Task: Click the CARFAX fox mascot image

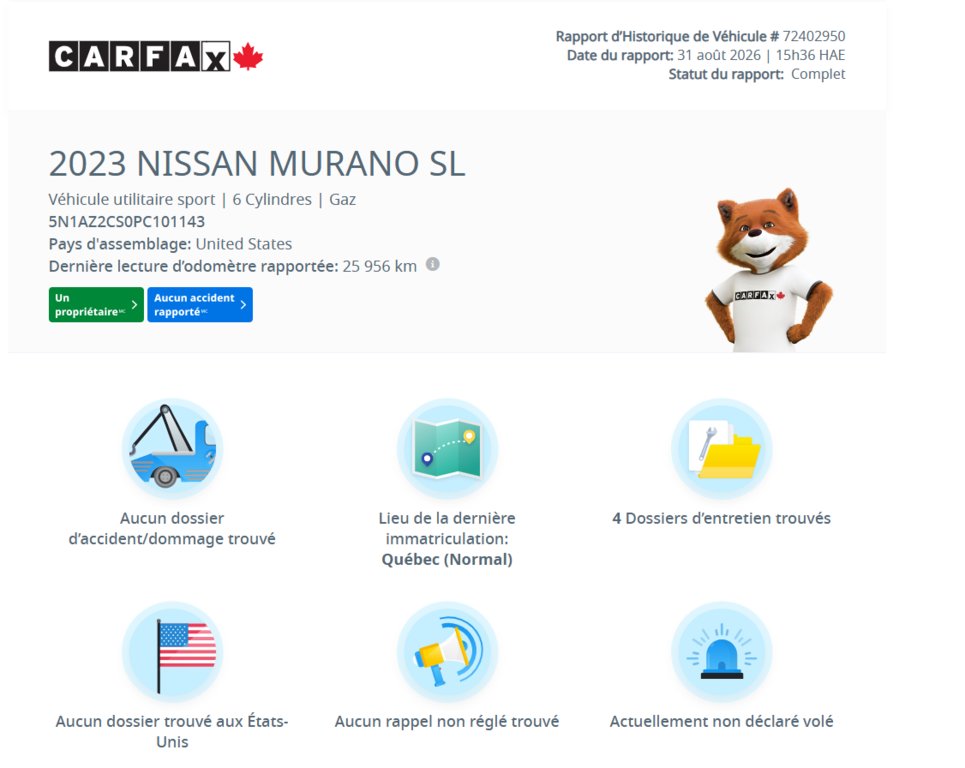Action: (768, 270)
